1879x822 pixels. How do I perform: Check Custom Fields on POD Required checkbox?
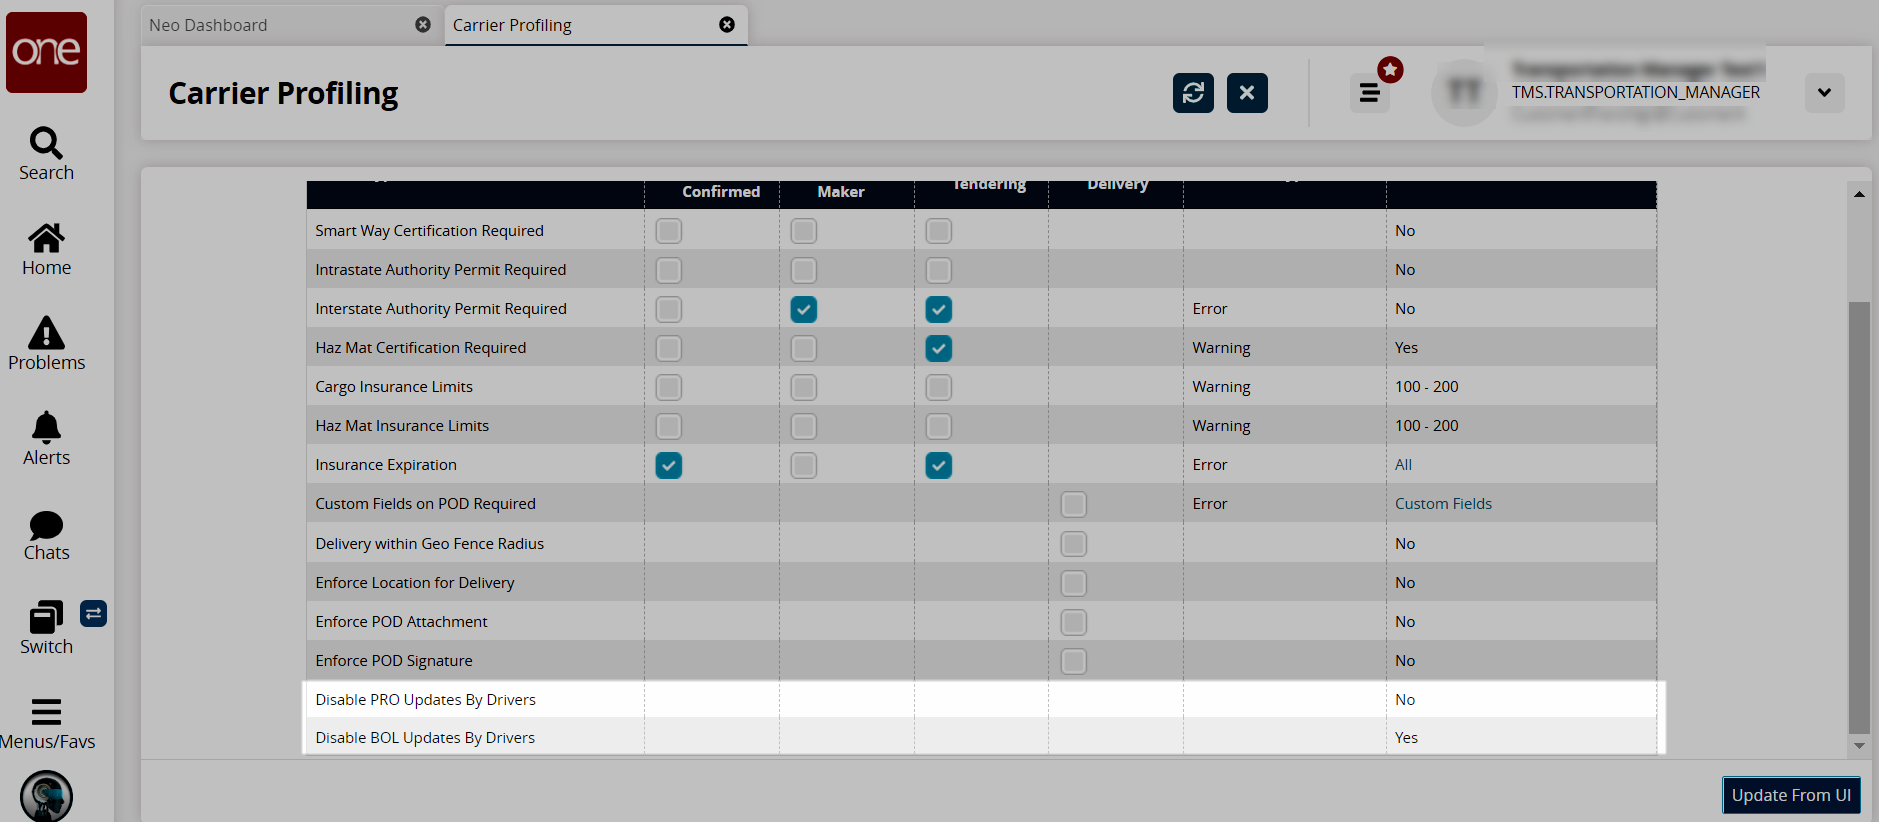(x=1074, y=504)
